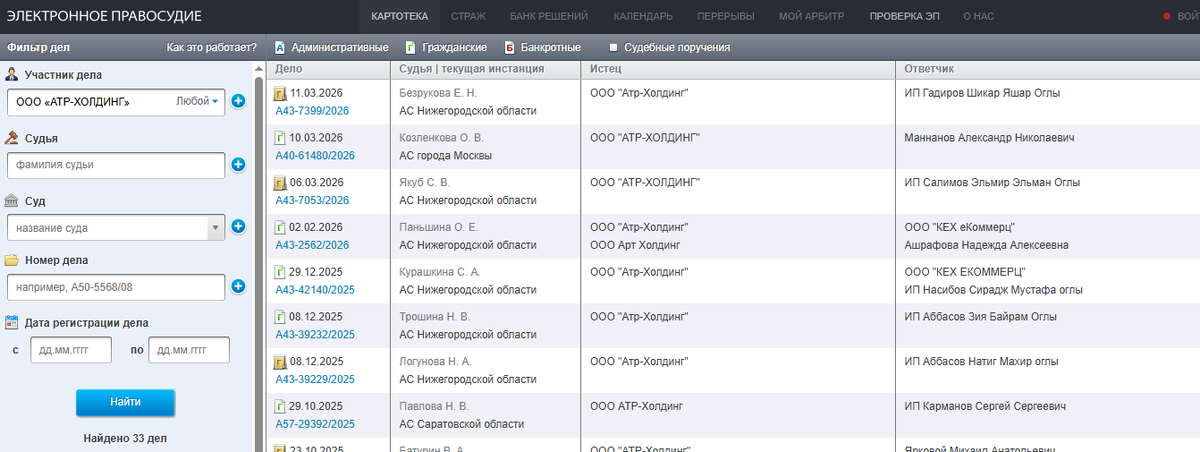
Task: Click the Найти search button
Action: (x=126, y=402)
